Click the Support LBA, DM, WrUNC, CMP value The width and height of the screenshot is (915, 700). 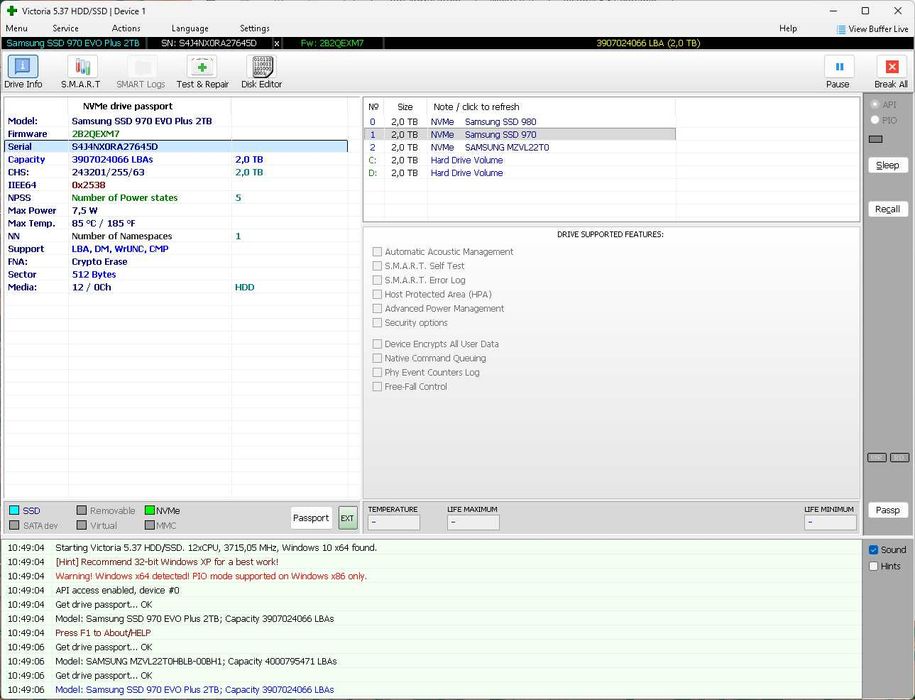[120, 249]
